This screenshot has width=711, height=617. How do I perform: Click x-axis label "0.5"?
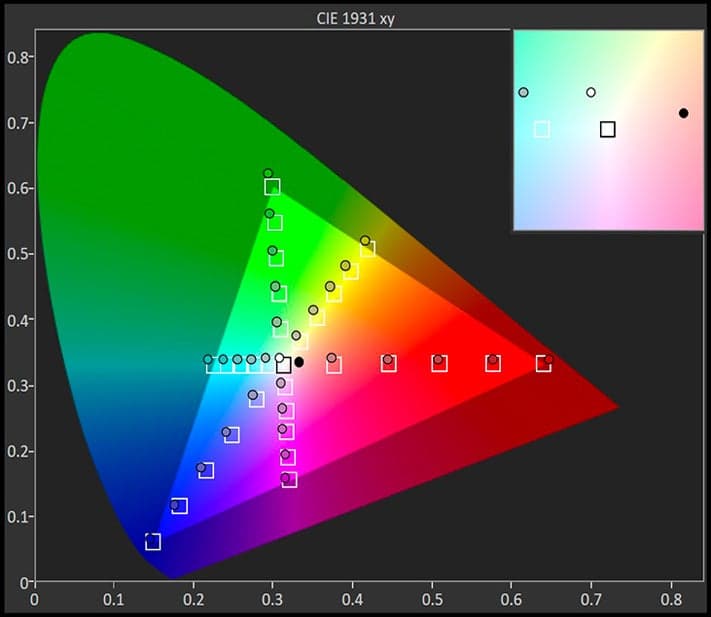[432, 600]
